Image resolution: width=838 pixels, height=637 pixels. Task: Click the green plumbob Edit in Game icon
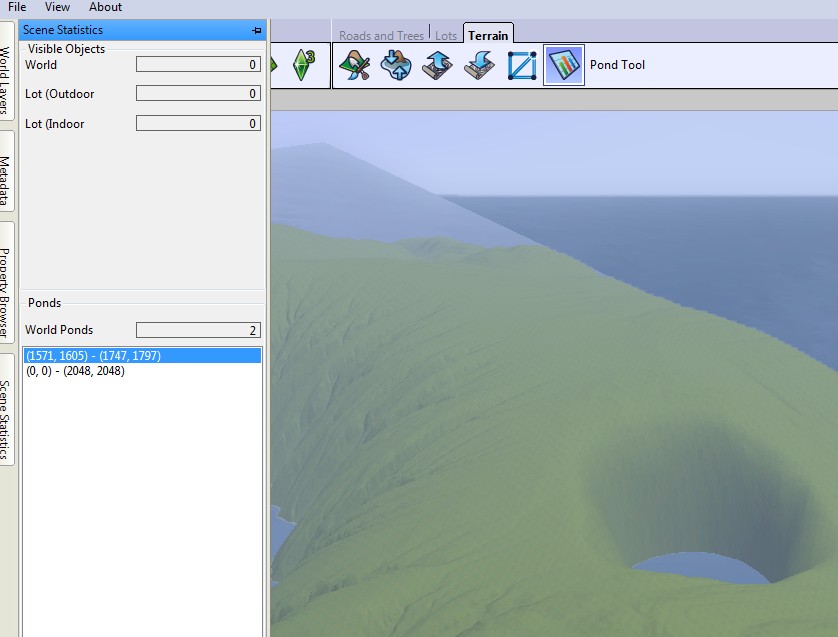303,66
